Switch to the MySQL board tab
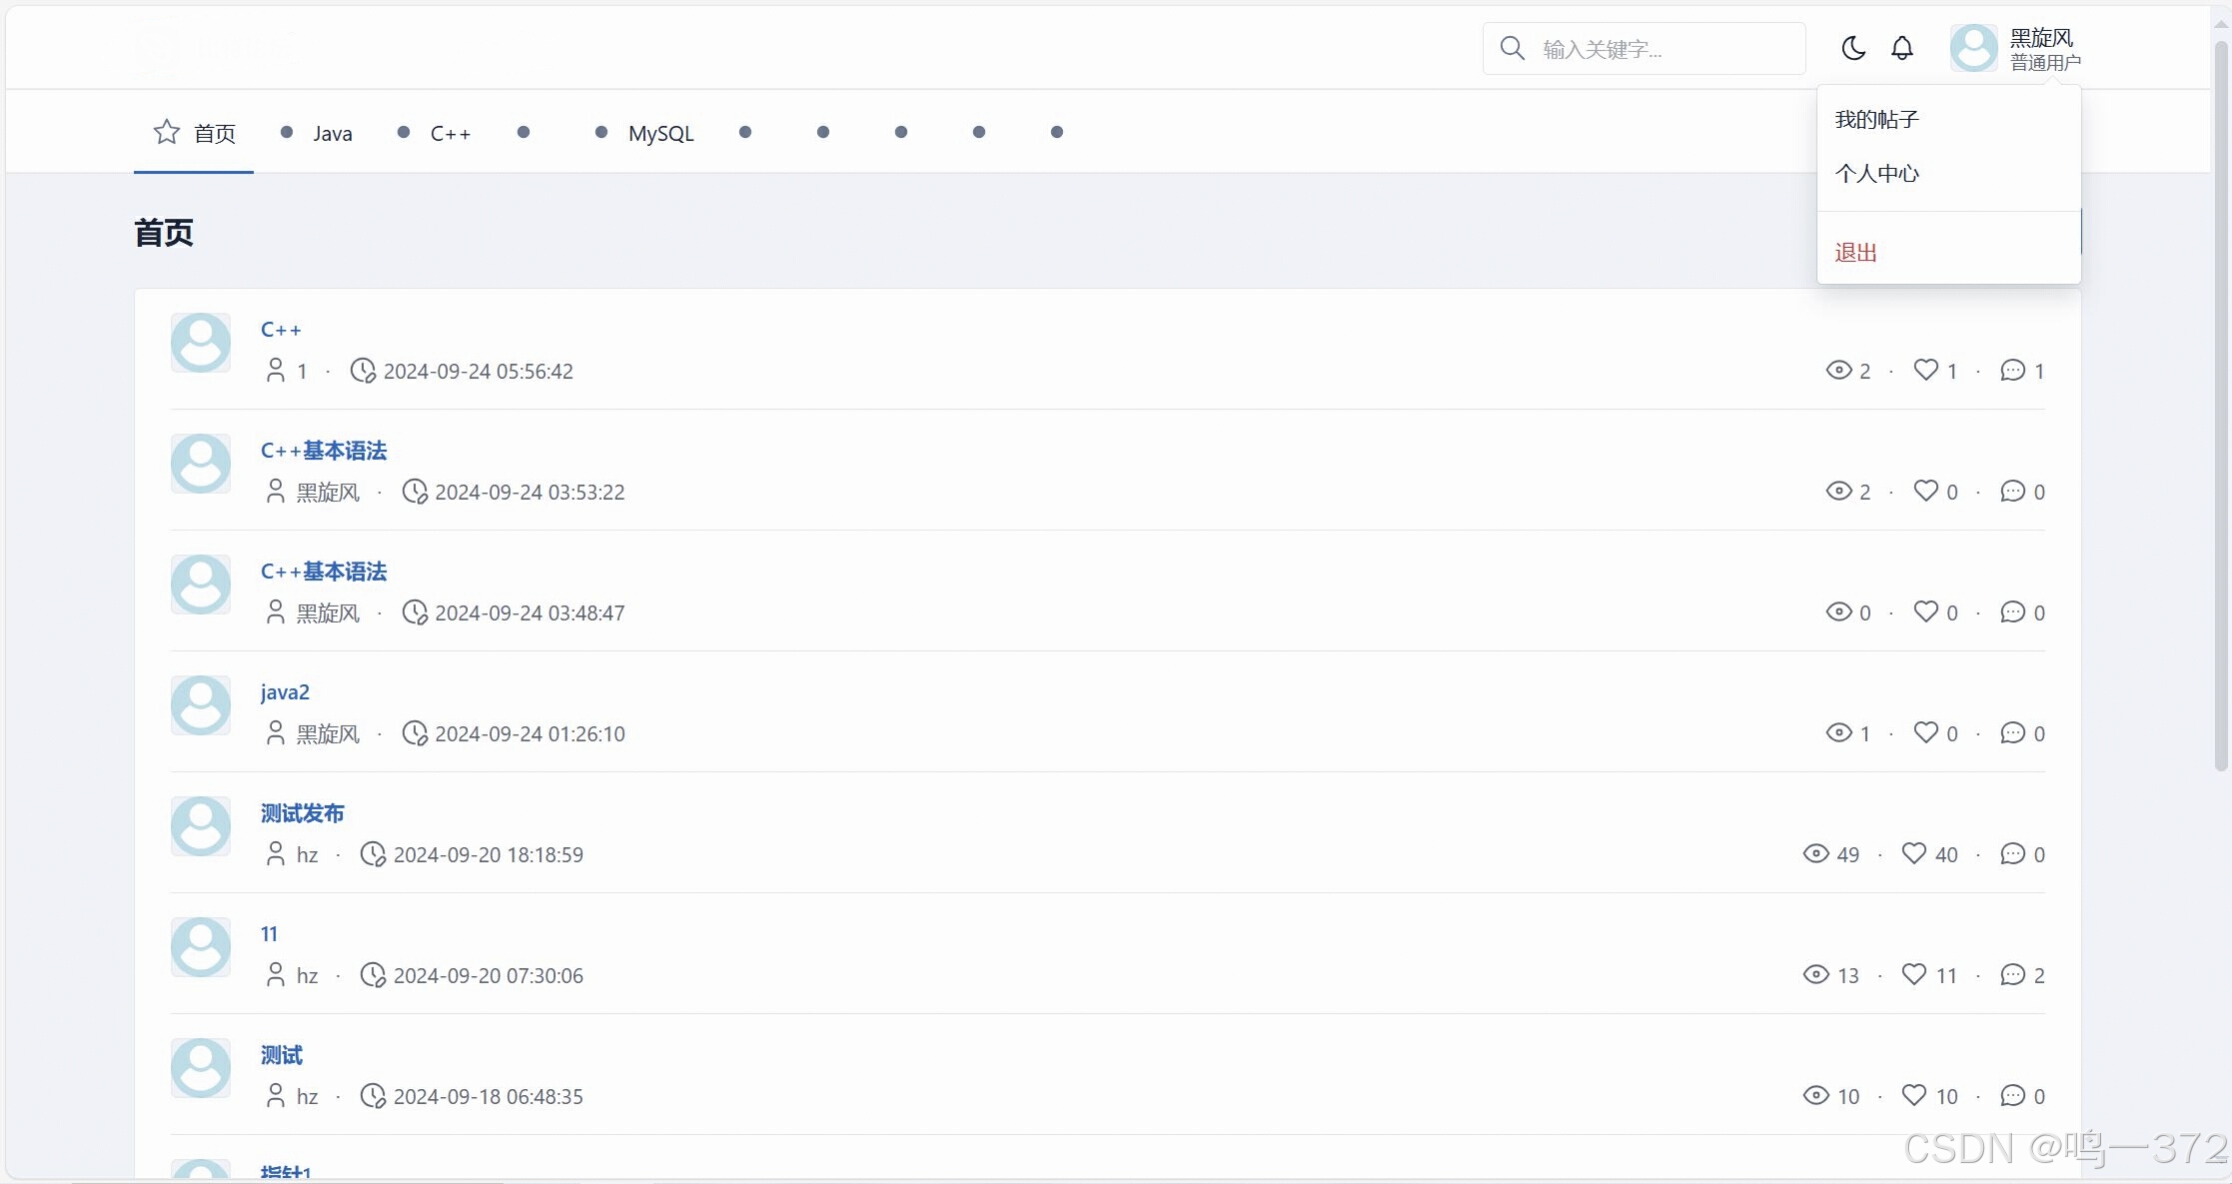 click(x=660, y=133)
